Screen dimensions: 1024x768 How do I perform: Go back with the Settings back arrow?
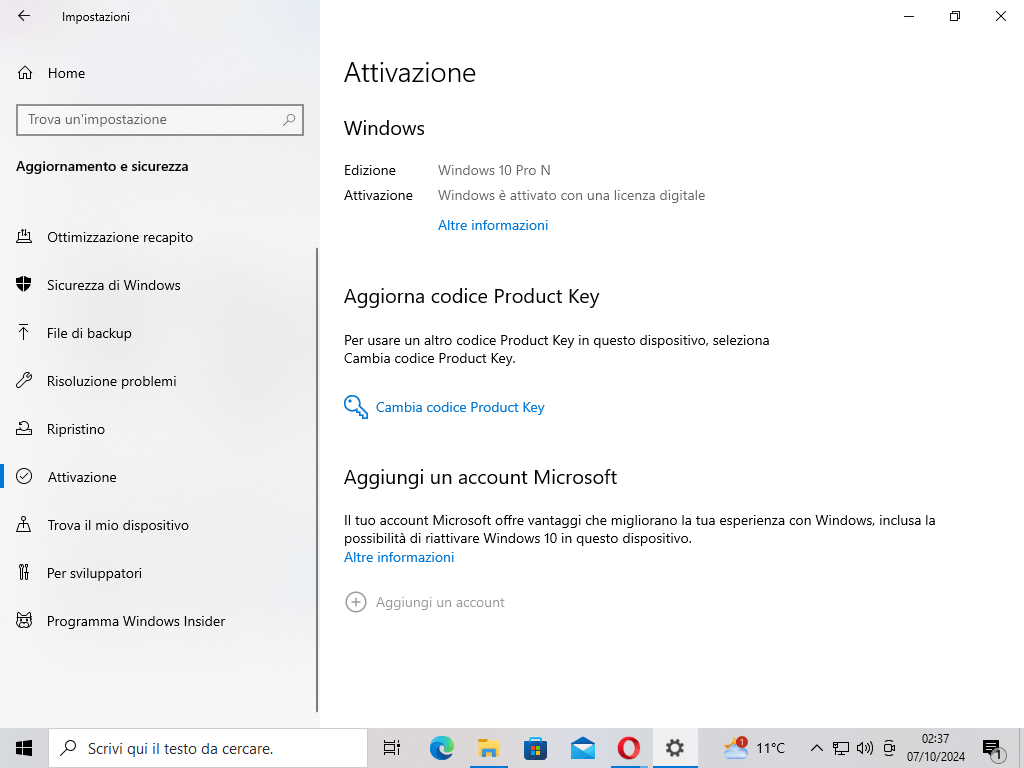pyautogui.click(x=24, y=16)
